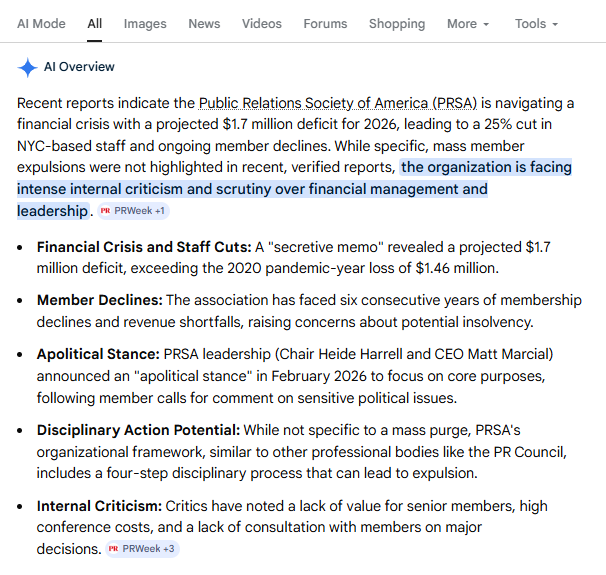Switch to Forums results
This screenshot has width=606, height=575.
pos(325,23)
